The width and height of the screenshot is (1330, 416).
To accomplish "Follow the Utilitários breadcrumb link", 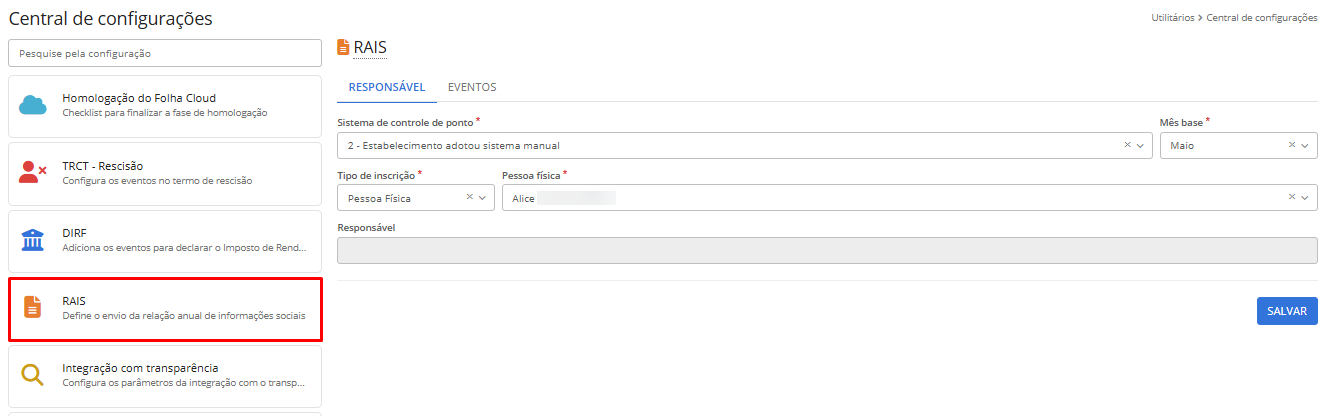I will [1172, 18].
